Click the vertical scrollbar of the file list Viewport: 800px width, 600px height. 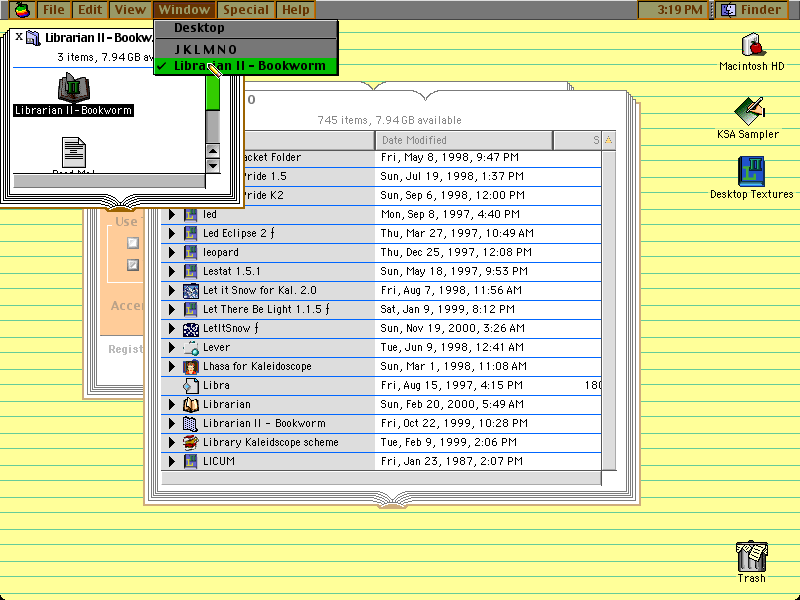[608, 310]
